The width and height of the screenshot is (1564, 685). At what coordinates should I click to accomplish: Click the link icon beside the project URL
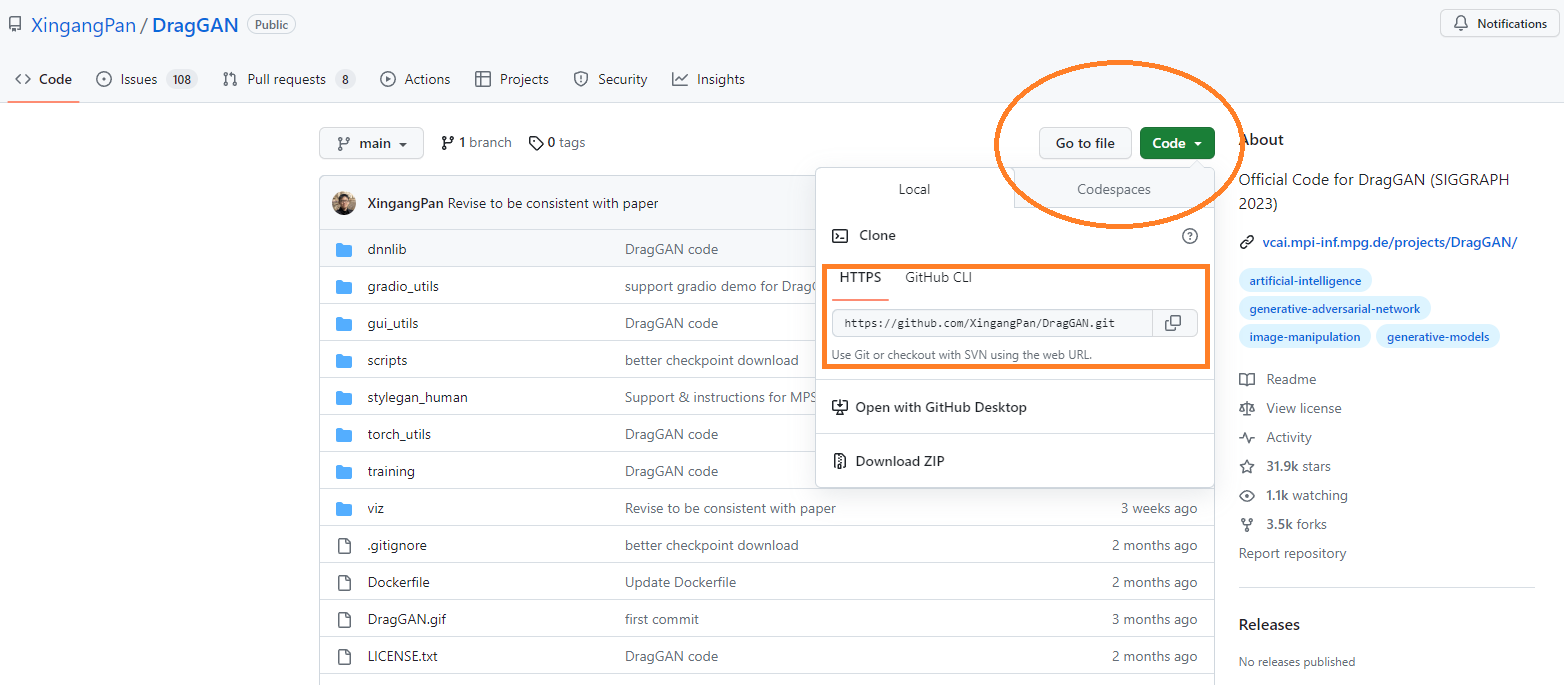pos(1246,242)
